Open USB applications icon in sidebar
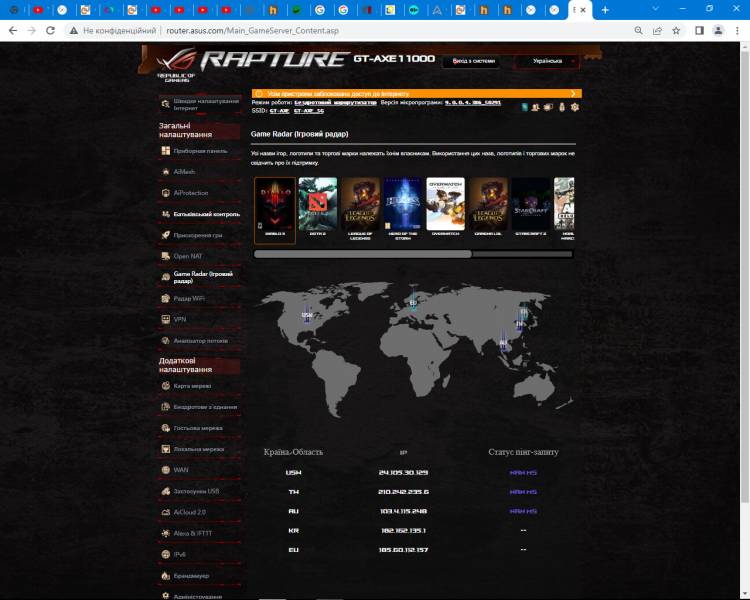 pyautogui.click(x=165, y=491)
